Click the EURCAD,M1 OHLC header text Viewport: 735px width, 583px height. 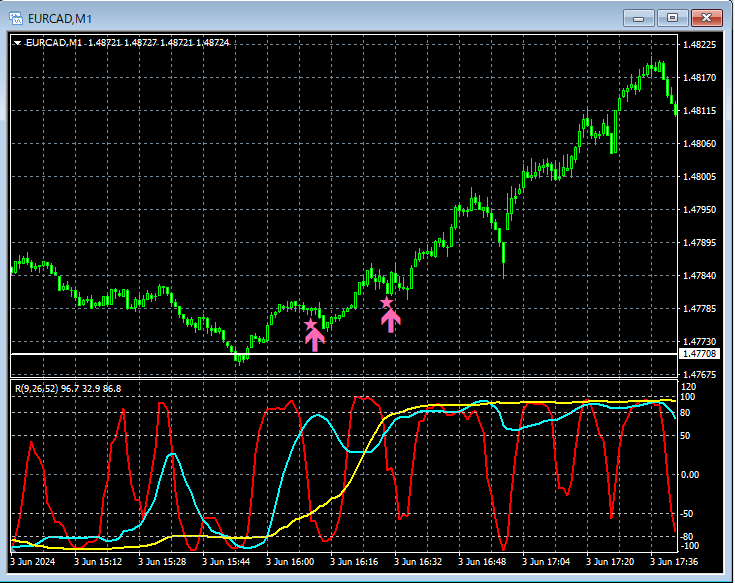point(128,43)
